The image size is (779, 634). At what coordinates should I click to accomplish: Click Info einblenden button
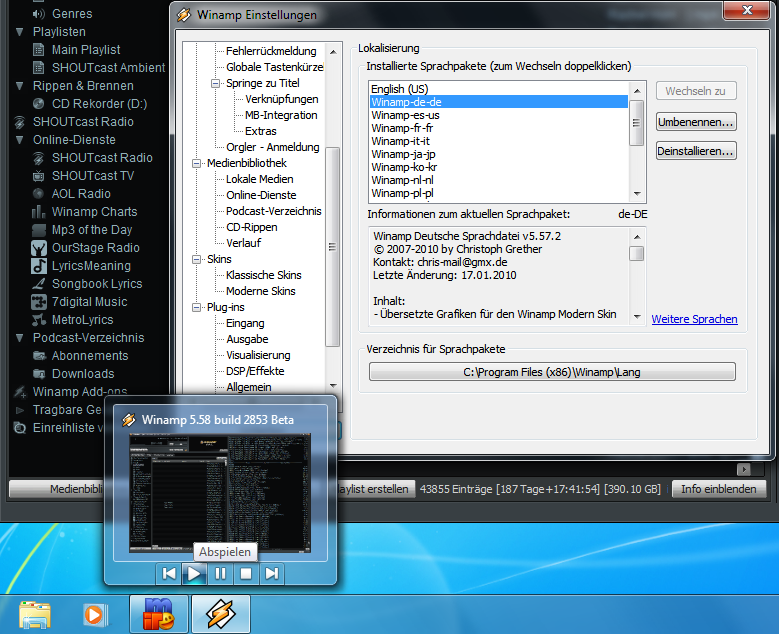719,489
